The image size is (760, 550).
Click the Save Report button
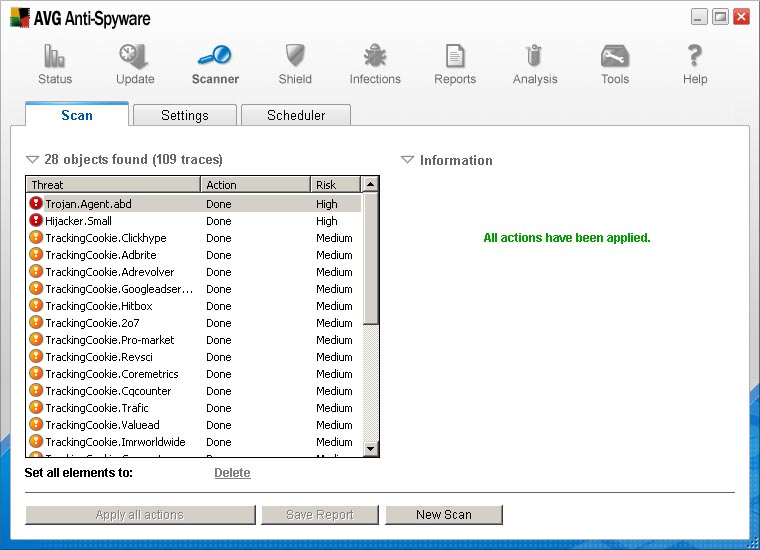[x=320, y=515]
